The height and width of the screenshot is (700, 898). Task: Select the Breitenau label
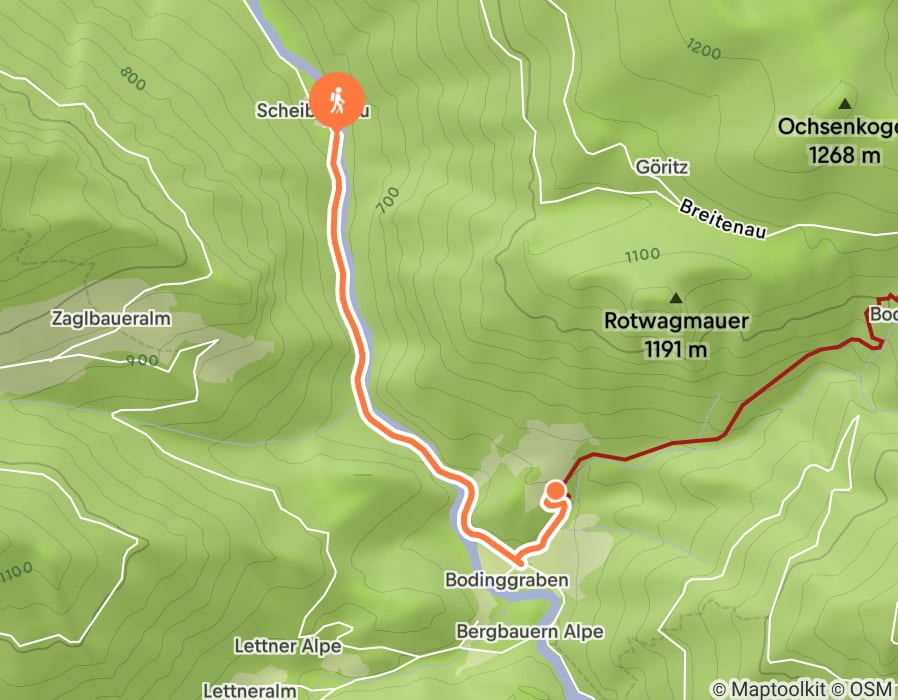(x=722, y=219)
